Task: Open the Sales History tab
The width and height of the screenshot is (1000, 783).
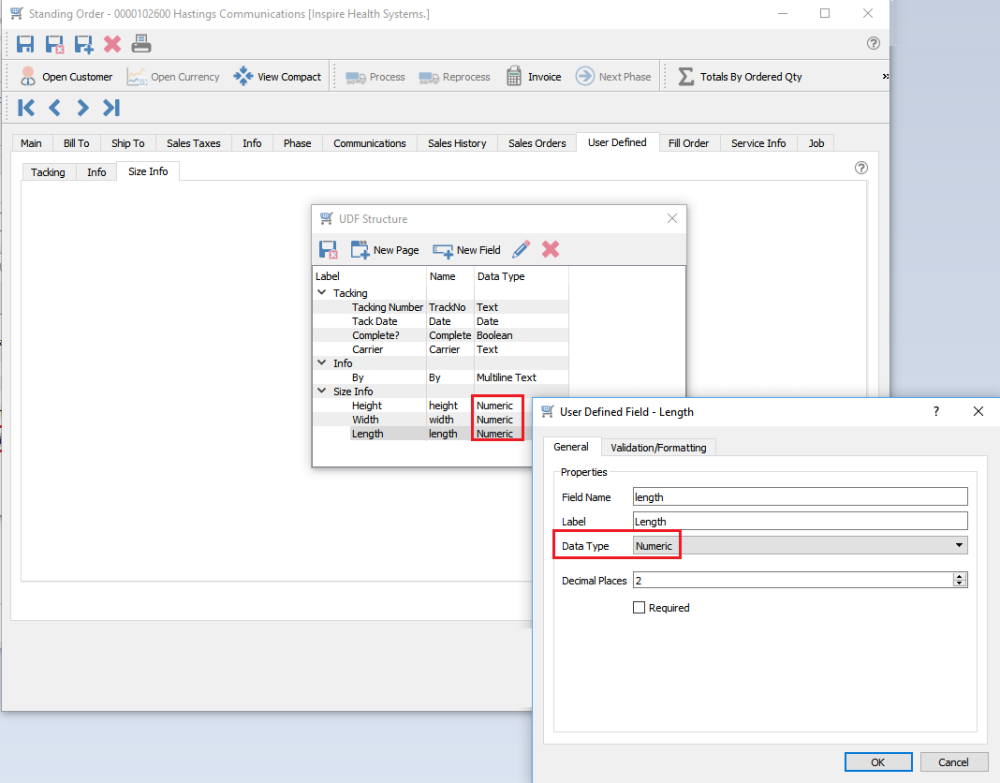Action: (457, 143)
